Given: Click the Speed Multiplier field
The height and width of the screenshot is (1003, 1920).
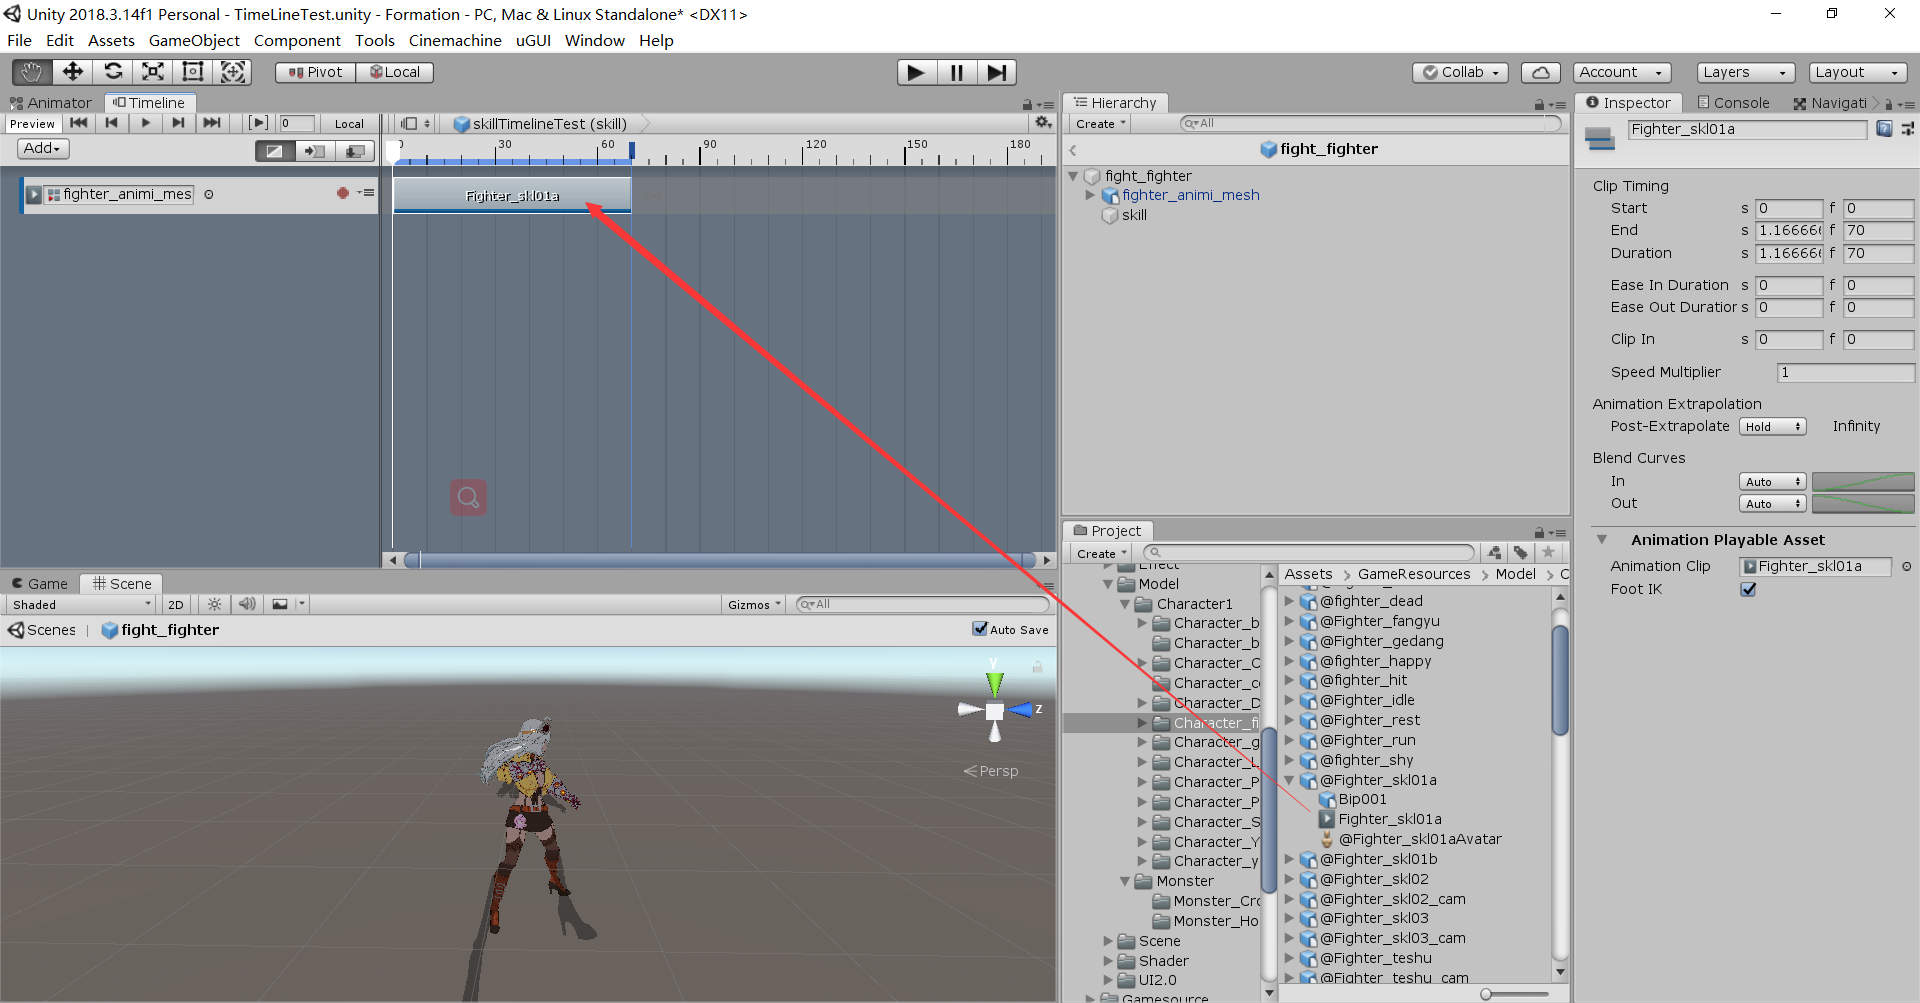Looking at the screenshot, I should coord(1845,372).
